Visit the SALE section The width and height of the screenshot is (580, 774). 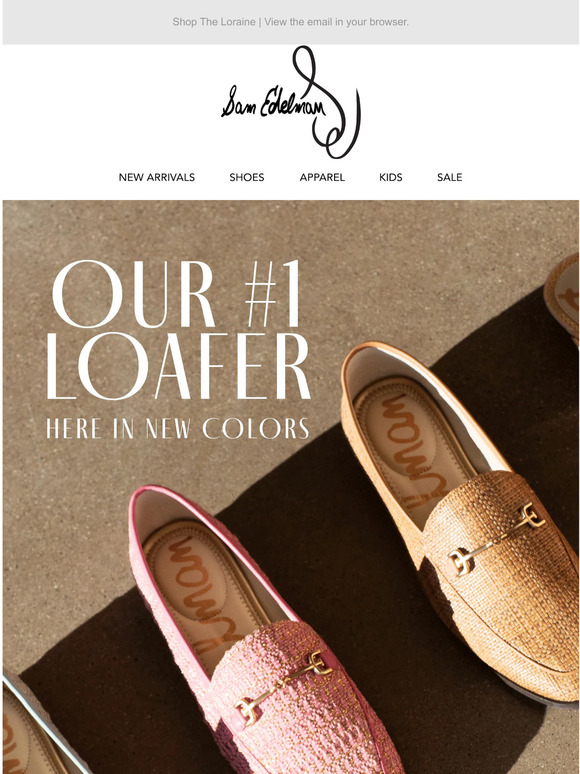(449, 177)
